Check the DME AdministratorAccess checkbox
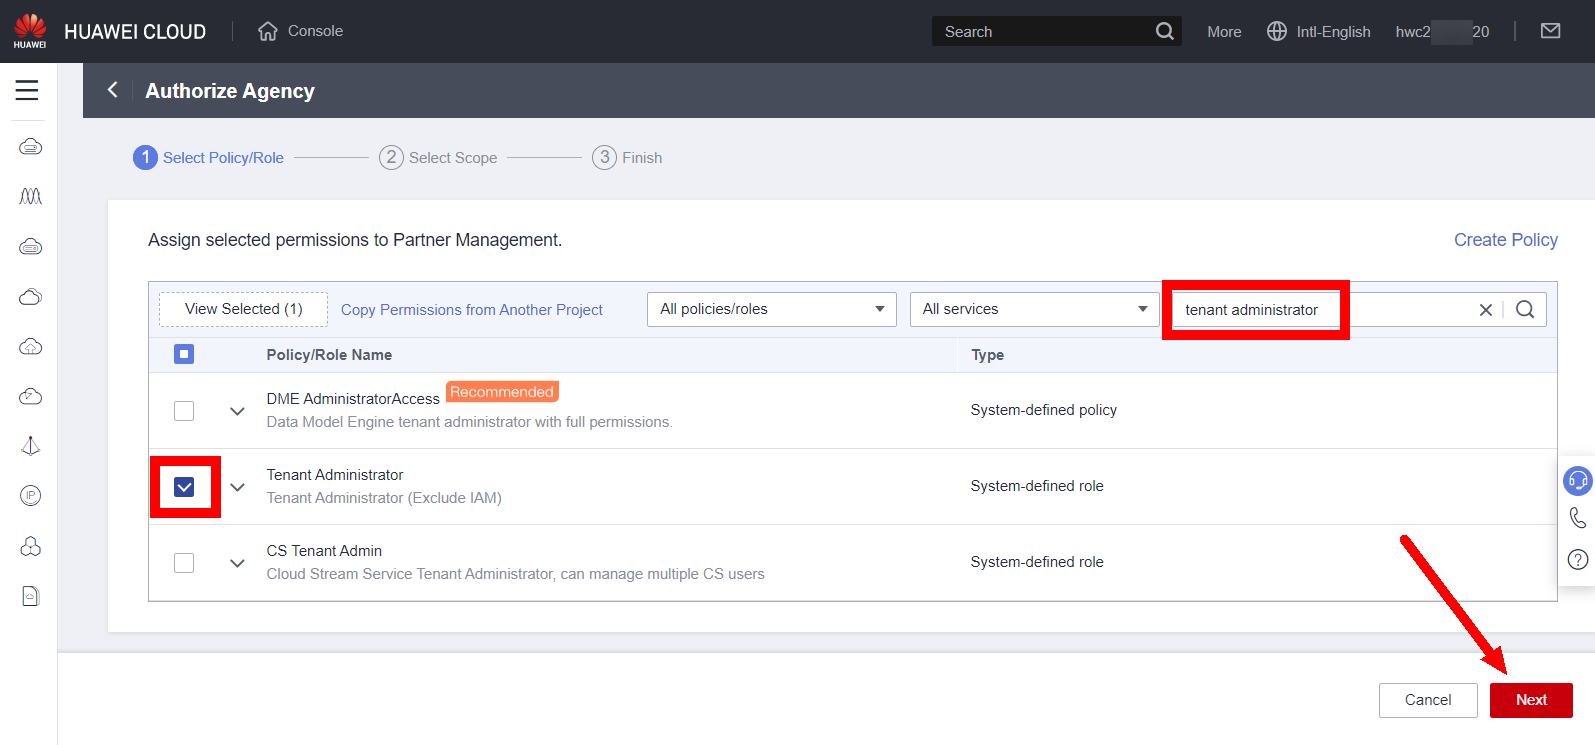 coord(184,411)
